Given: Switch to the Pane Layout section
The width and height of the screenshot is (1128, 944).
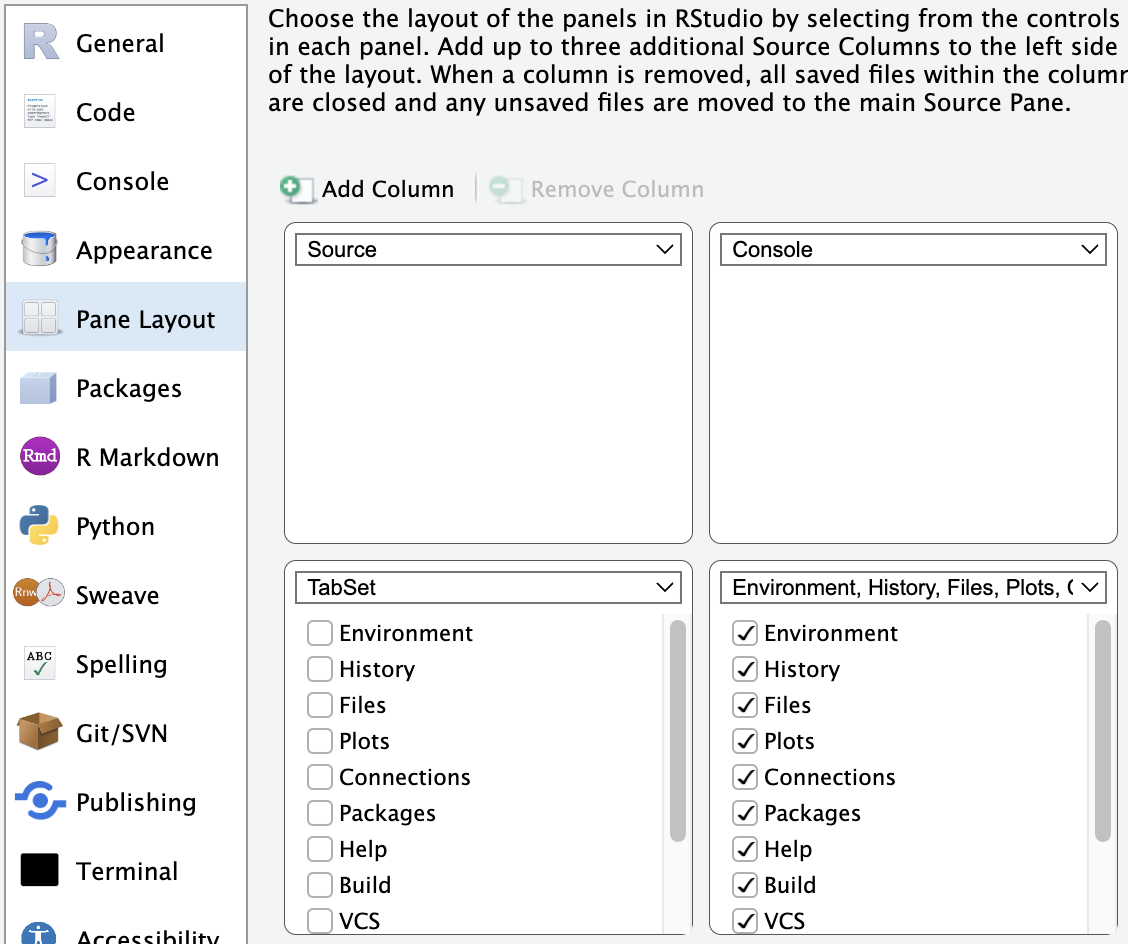Looking at the screenshot, I should click(126, 319).
